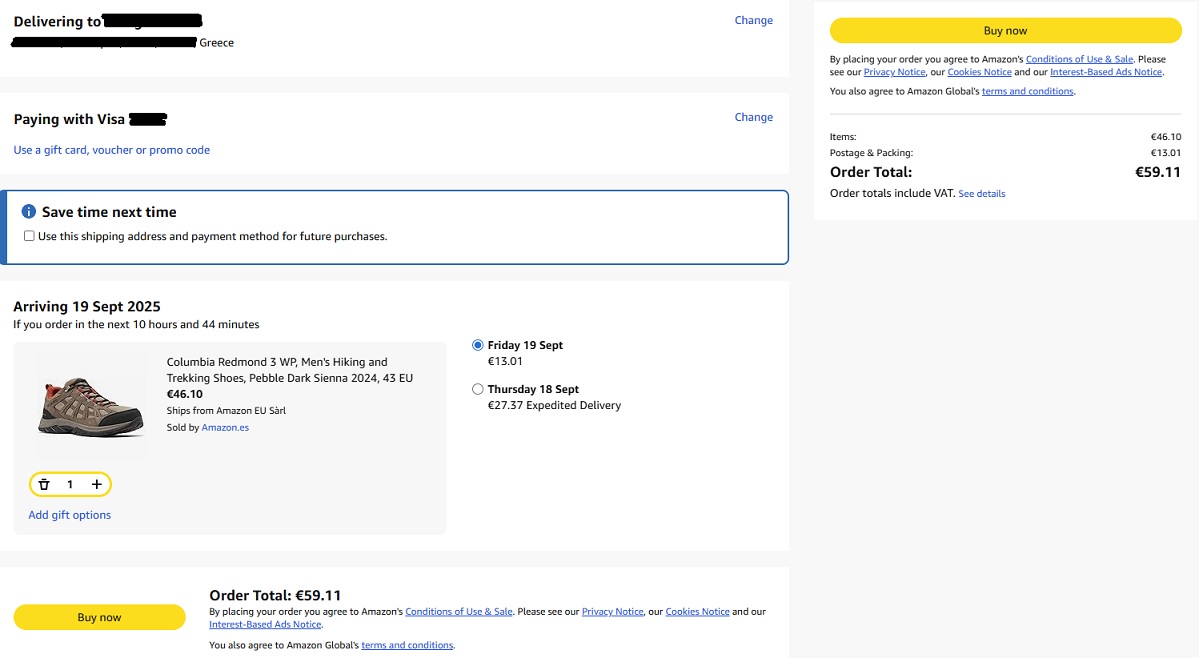Change the delivery address
Viewport: 1199px width, 658px height.
[x=753, y=21]
